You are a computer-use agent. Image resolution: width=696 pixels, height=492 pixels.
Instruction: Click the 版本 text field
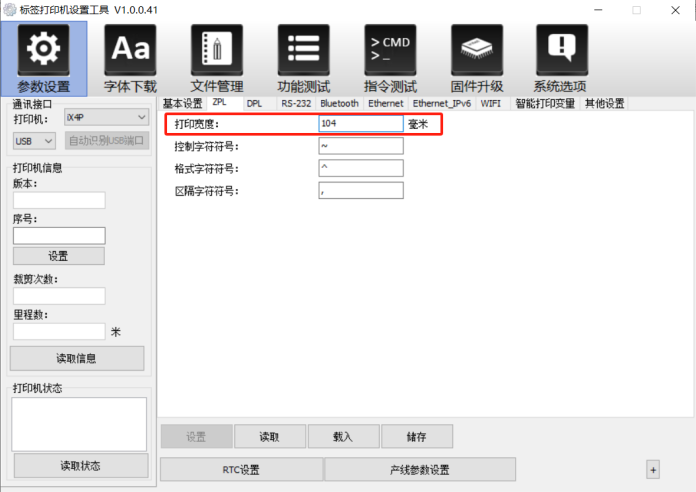(59, 200)
